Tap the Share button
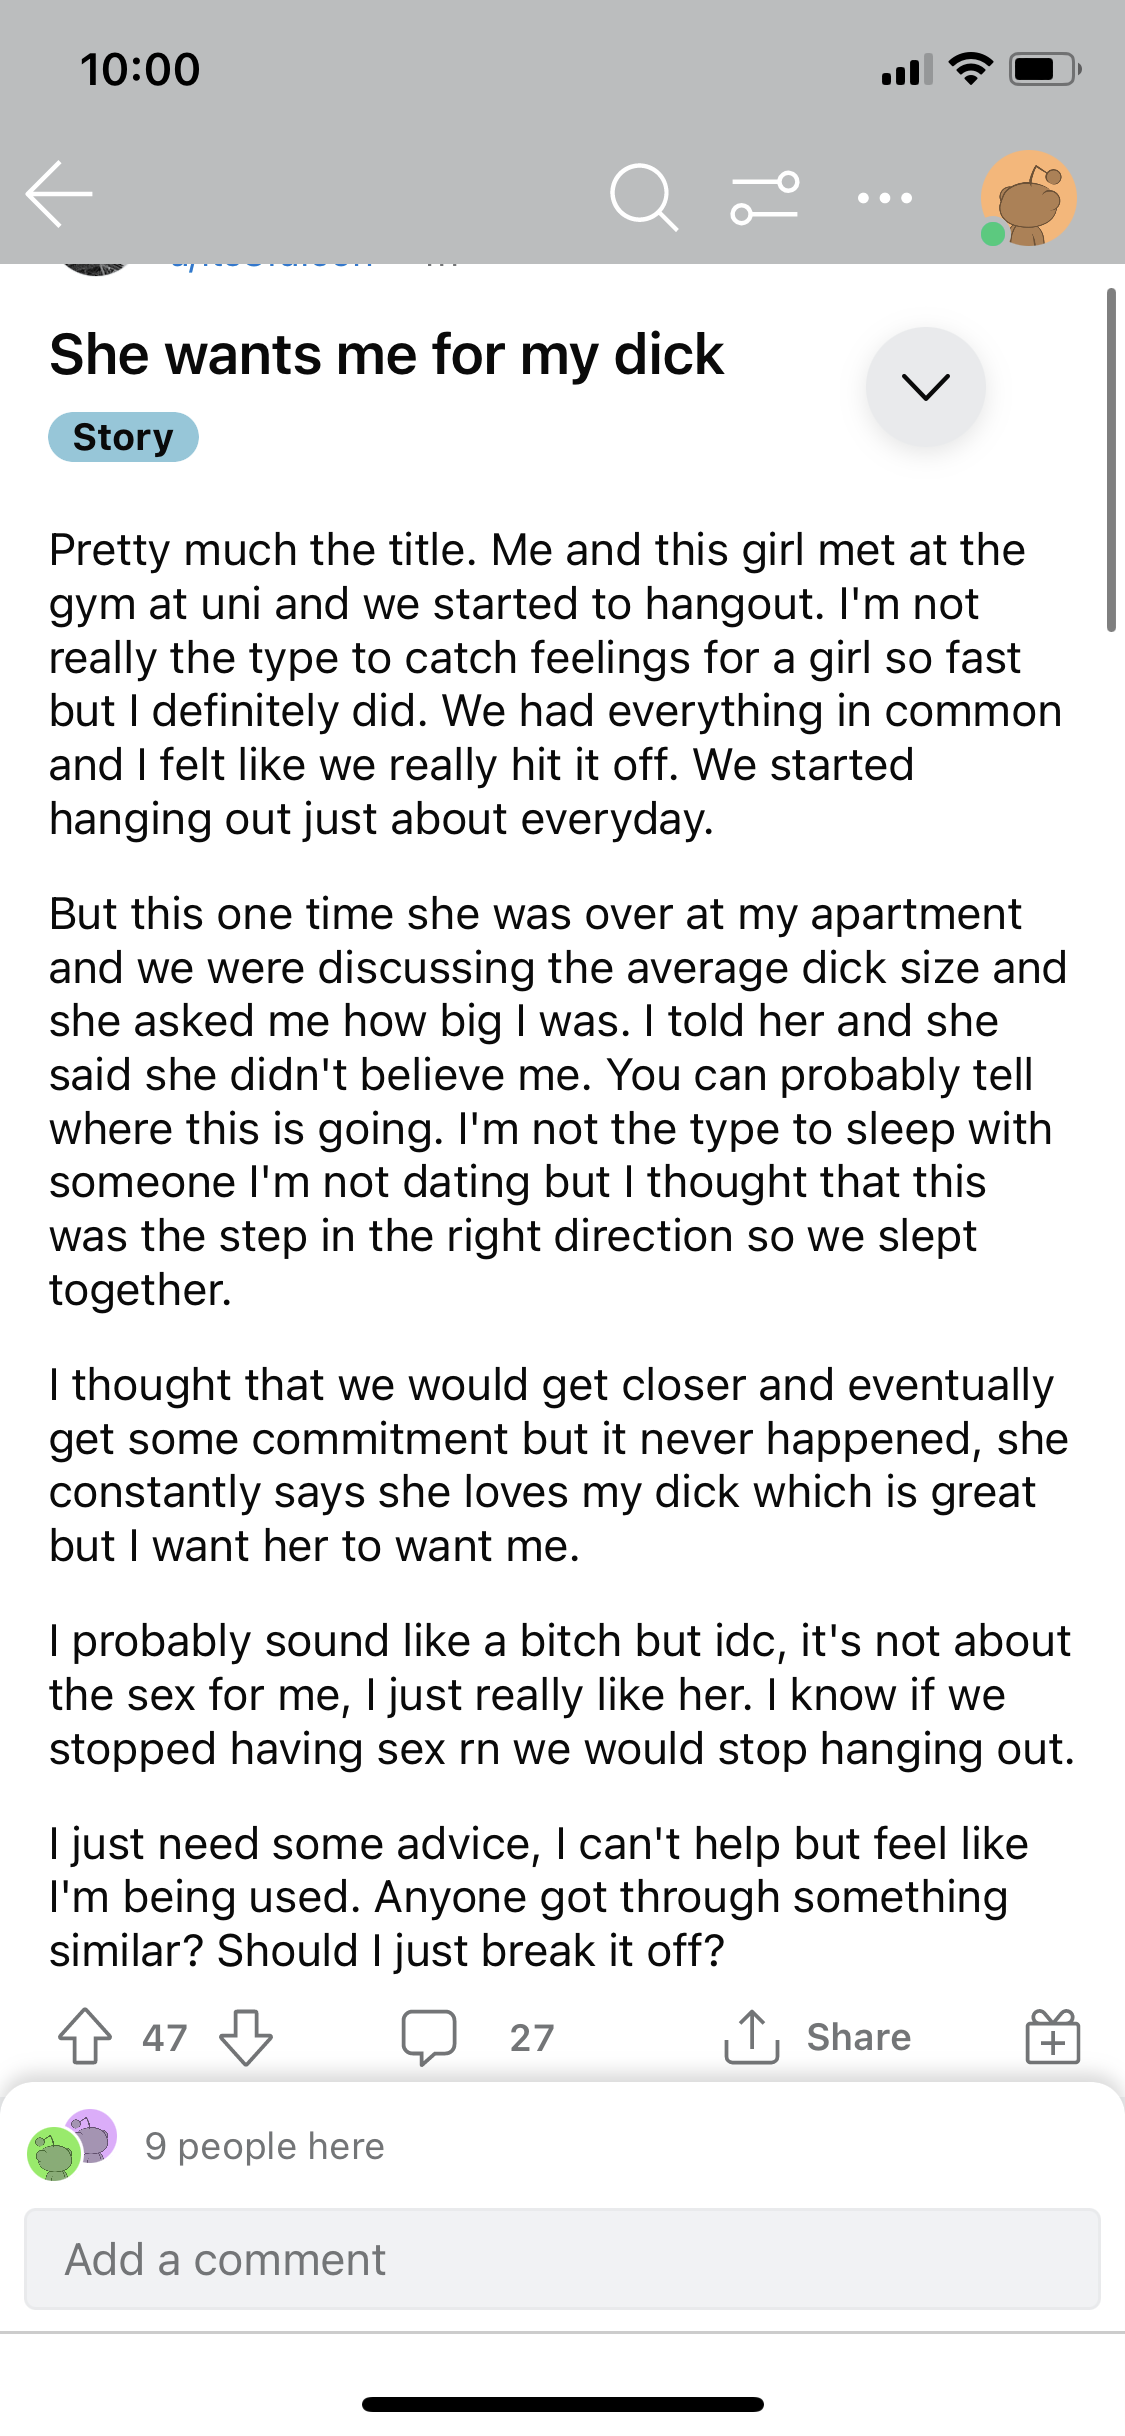The height and width of the screenshot is (2436, 1125). 817,2037
